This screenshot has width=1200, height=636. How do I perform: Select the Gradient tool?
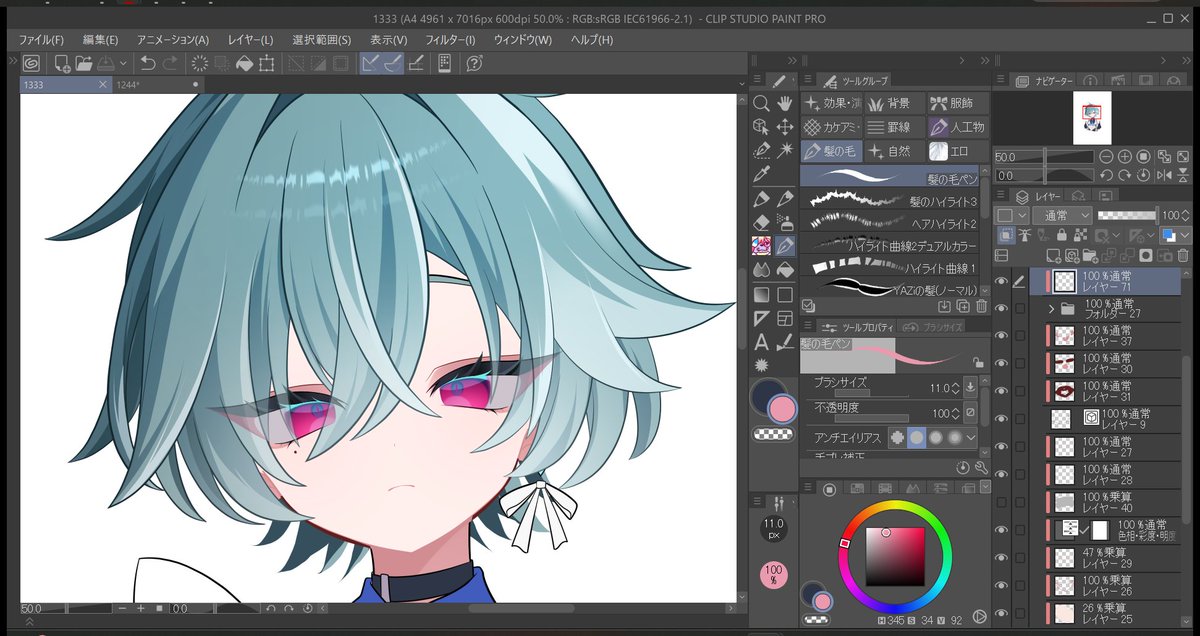click(761, 294)
